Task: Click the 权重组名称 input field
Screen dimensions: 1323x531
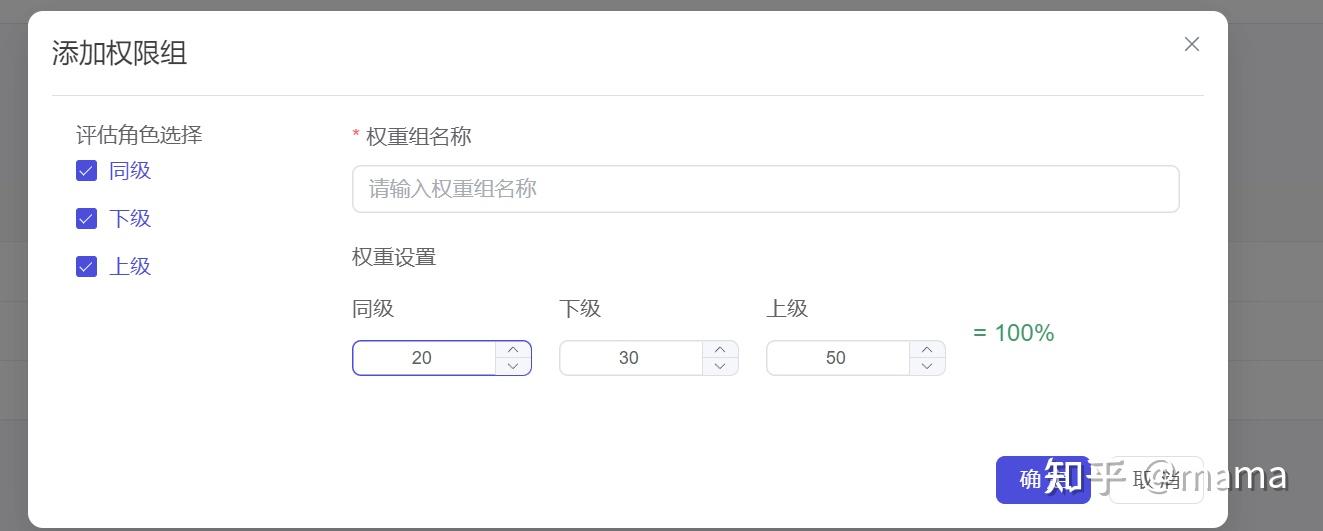Action: tap(765, 189)
